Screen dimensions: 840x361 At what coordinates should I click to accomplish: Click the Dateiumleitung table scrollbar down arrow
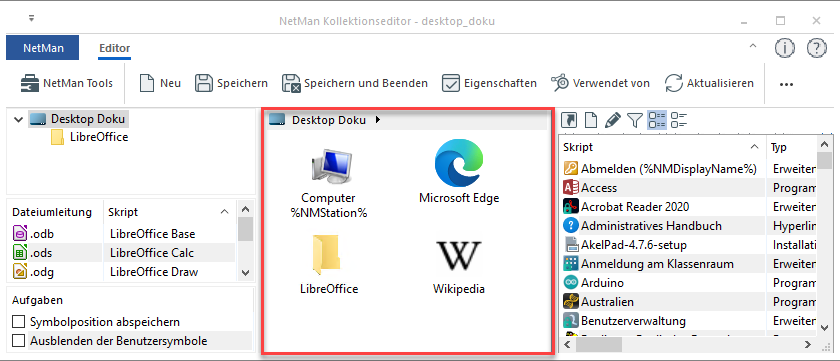(x=245, y=272)
